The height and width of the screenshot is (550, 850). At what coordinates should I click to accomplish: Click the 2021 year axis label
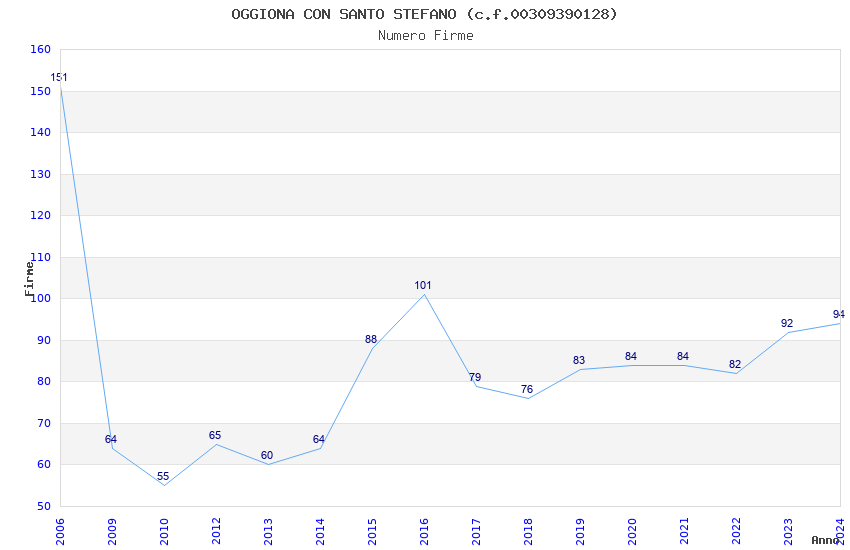pos(685,532)
